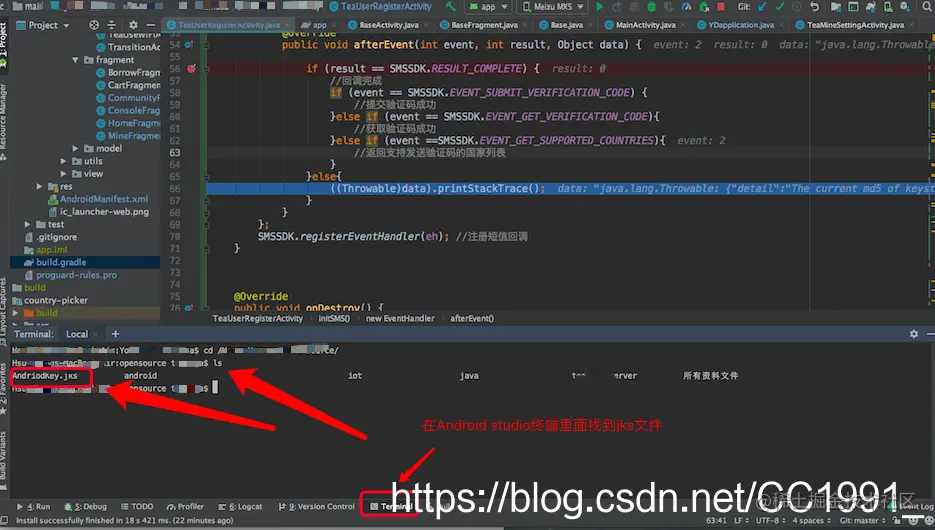Click the Apply Changes toolbar icon
The image size is (935, 530).
pyautogui.click(x=617, y=7)
